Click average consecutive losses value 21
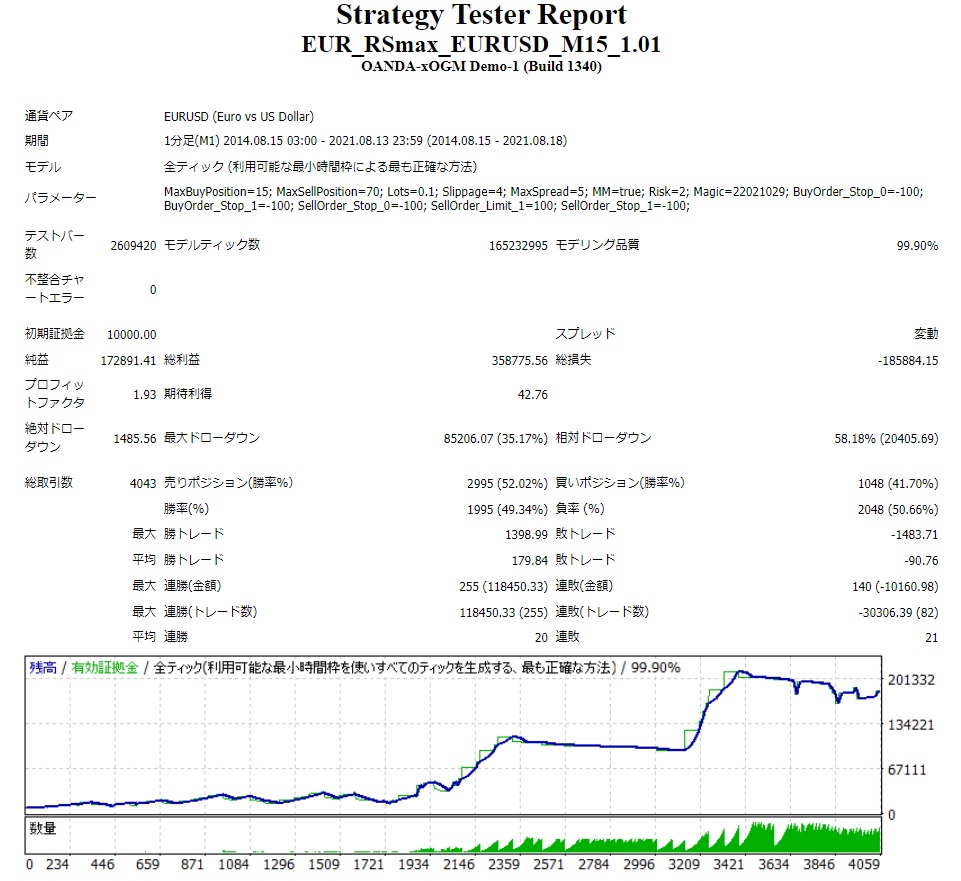The width and height of the screenshot is (961, 881). (932, 638)
